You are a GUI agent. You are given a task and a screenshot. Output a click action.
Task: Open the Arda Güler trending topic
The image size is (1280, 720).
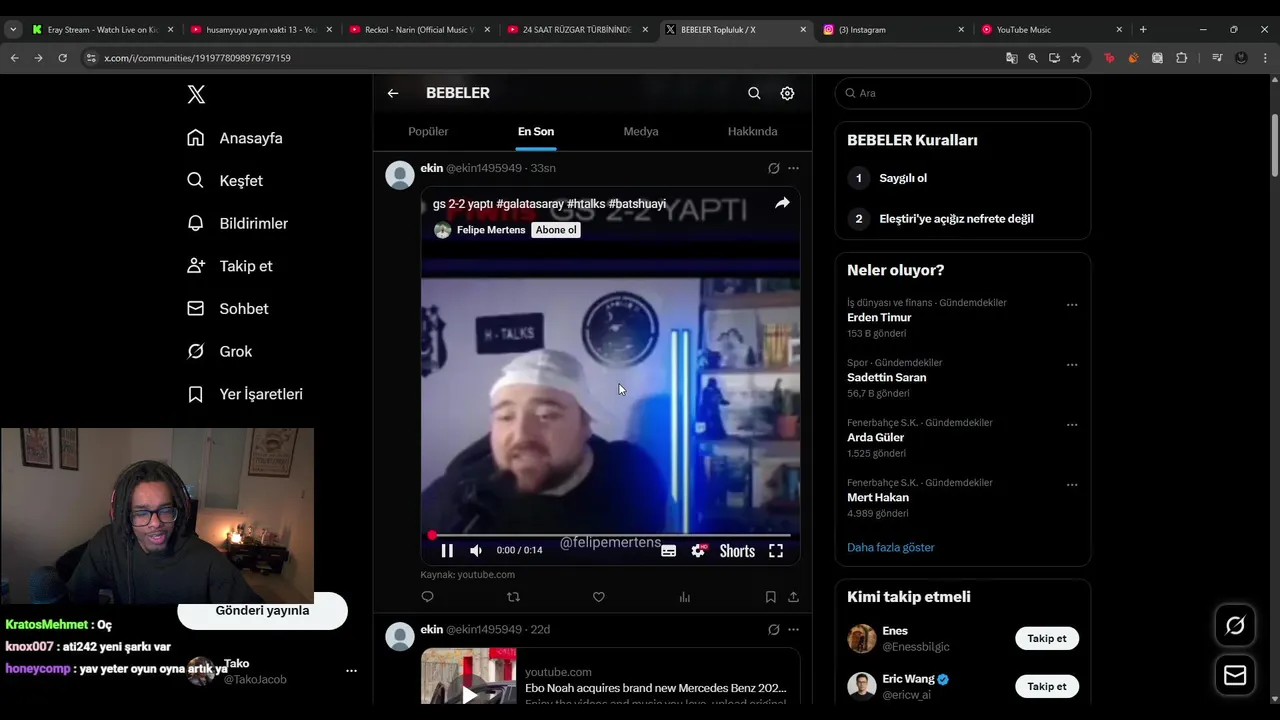pyautogui.click(x=875, y=437)
